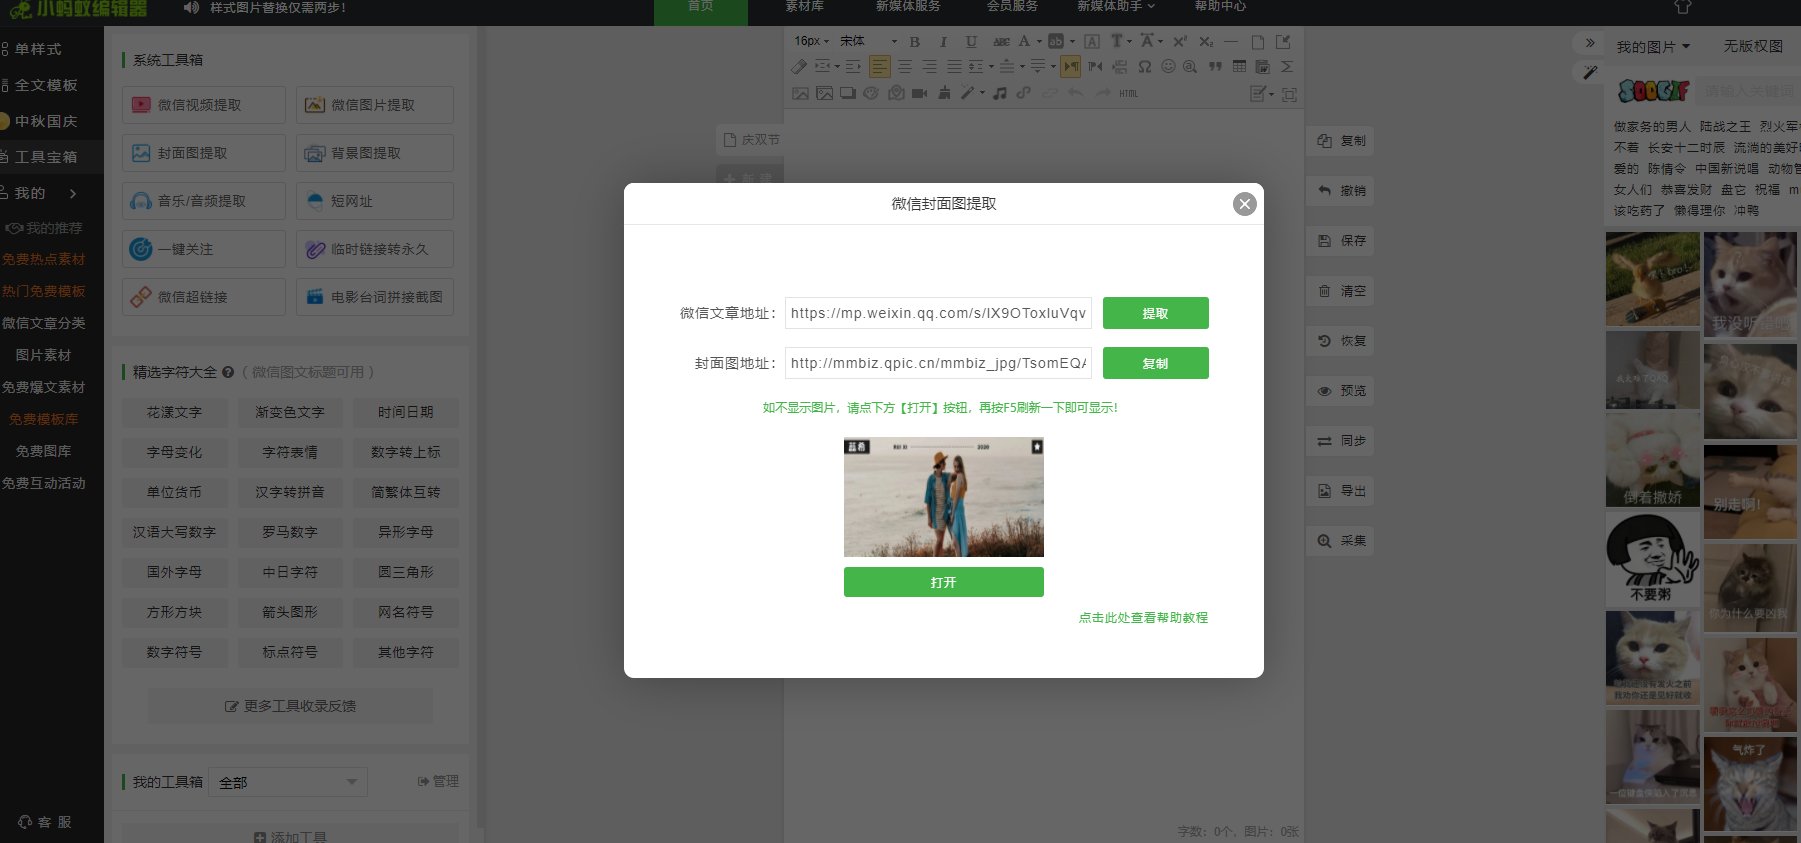Click the map location icon

(x=896, y=93)
